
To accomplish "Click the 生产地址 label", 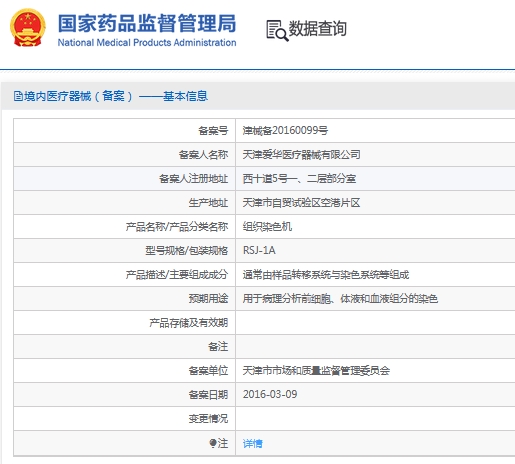I will point(208,202).
